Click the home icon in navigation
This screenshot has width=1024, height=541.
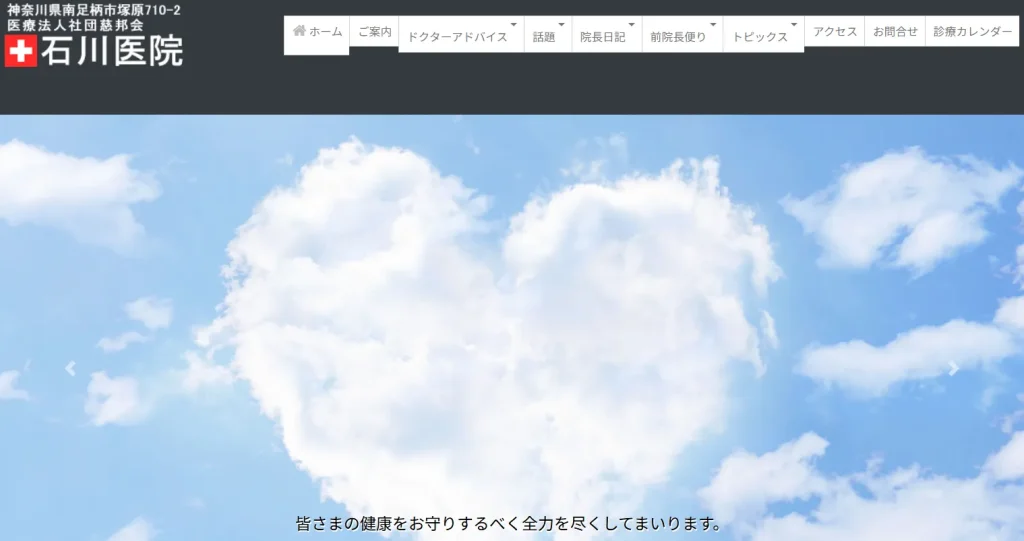point(298,31)
